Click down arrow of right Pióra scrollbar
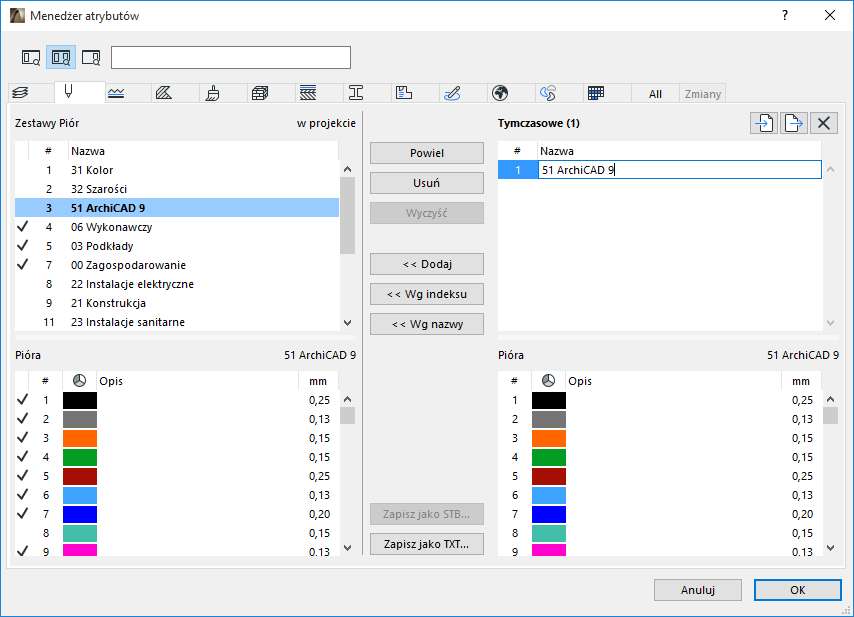Screen dimensions: 854x617 click(831, 548)
